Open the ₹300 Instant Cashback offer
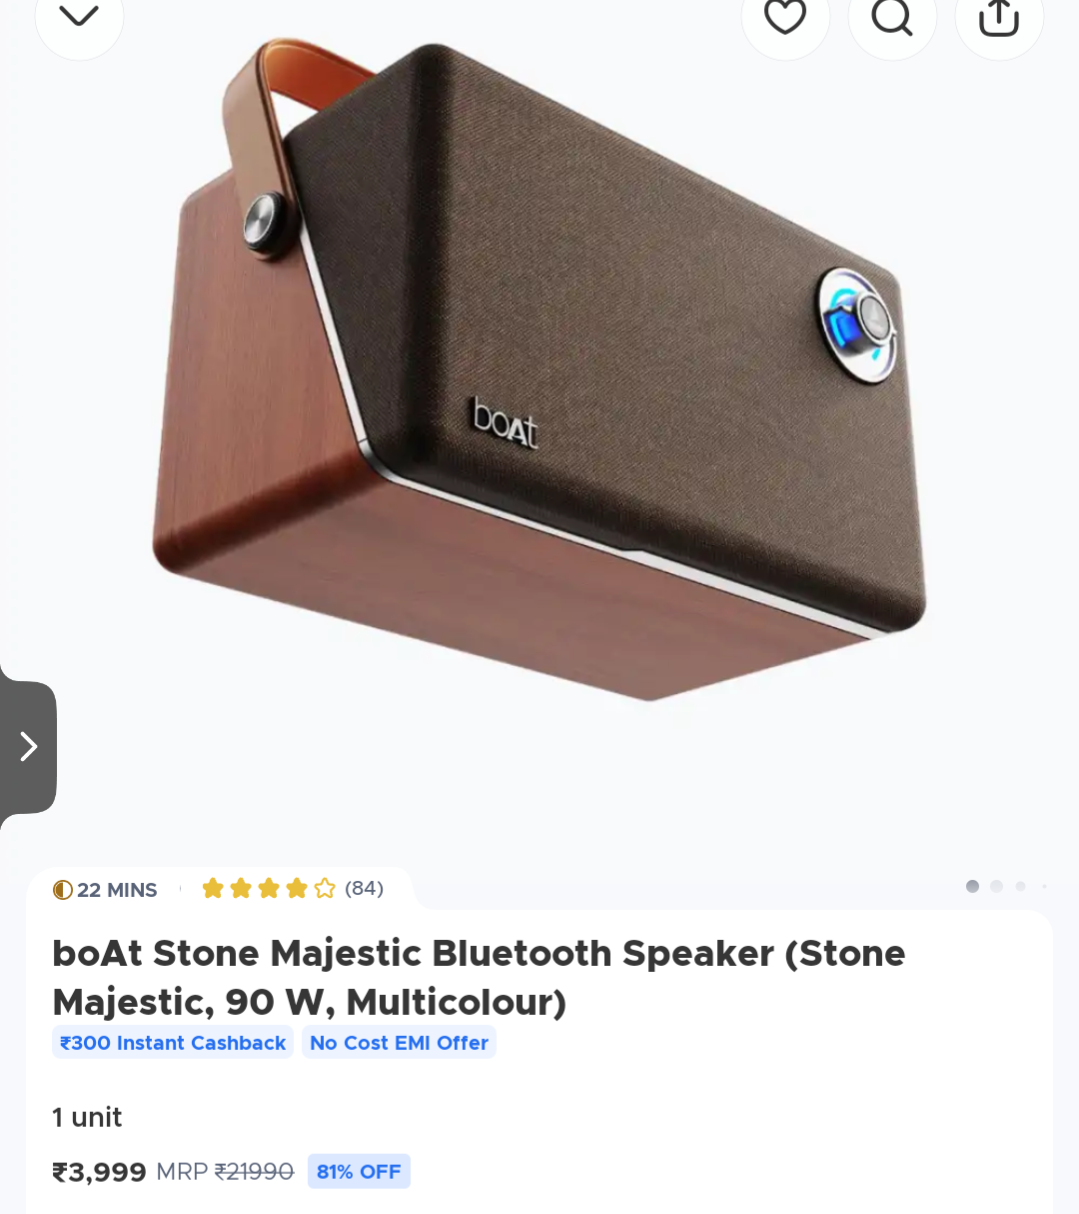Image resolution: width=1079 pixels, height=1214 pixels. point(173,1042)
